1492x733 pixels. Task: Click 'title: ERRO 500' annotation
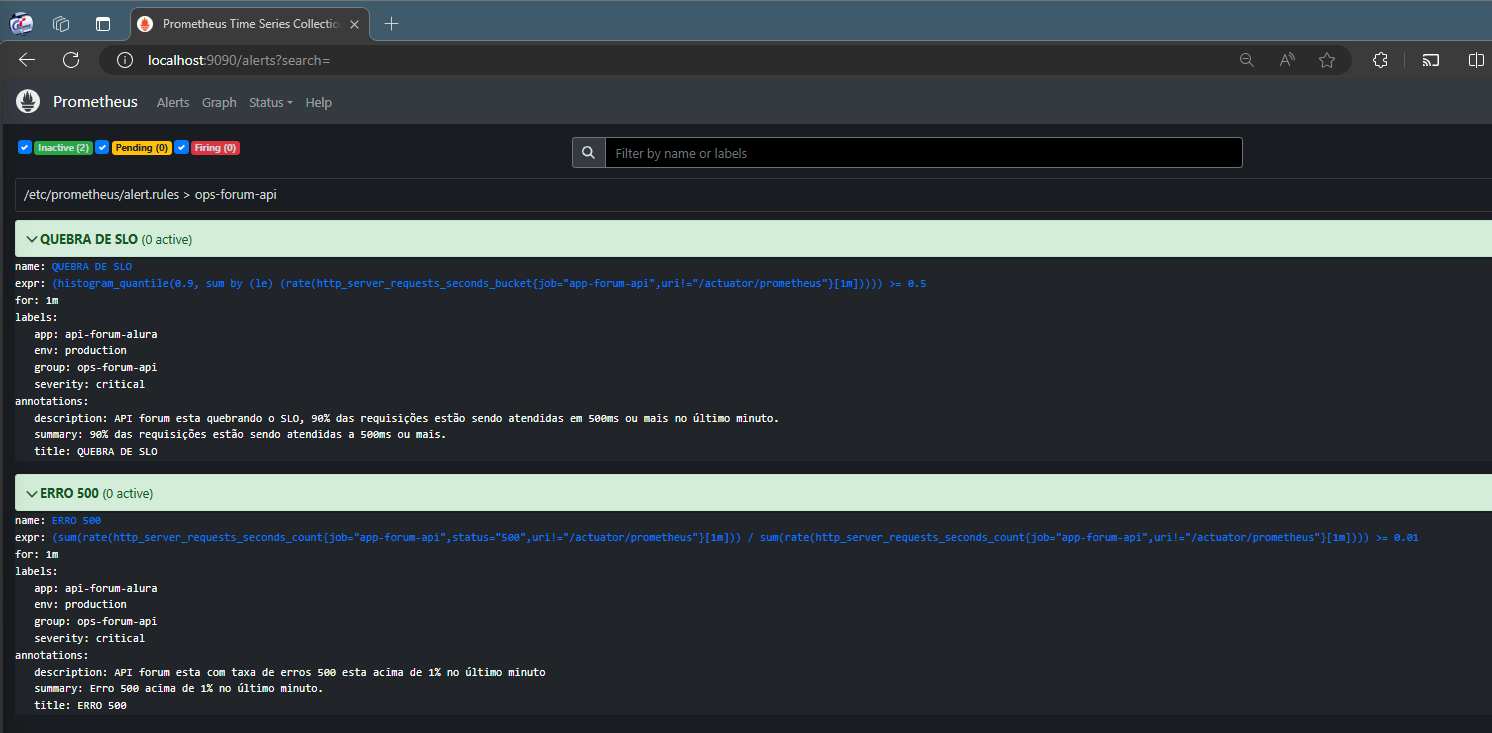[x=80, y=706]
